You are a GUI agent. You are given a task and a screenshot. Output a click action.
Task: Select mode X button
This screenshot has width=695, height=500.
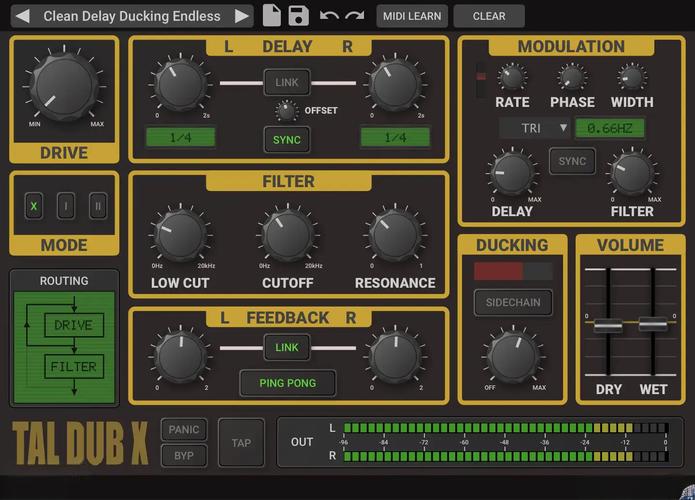click(x=34, y=206)
